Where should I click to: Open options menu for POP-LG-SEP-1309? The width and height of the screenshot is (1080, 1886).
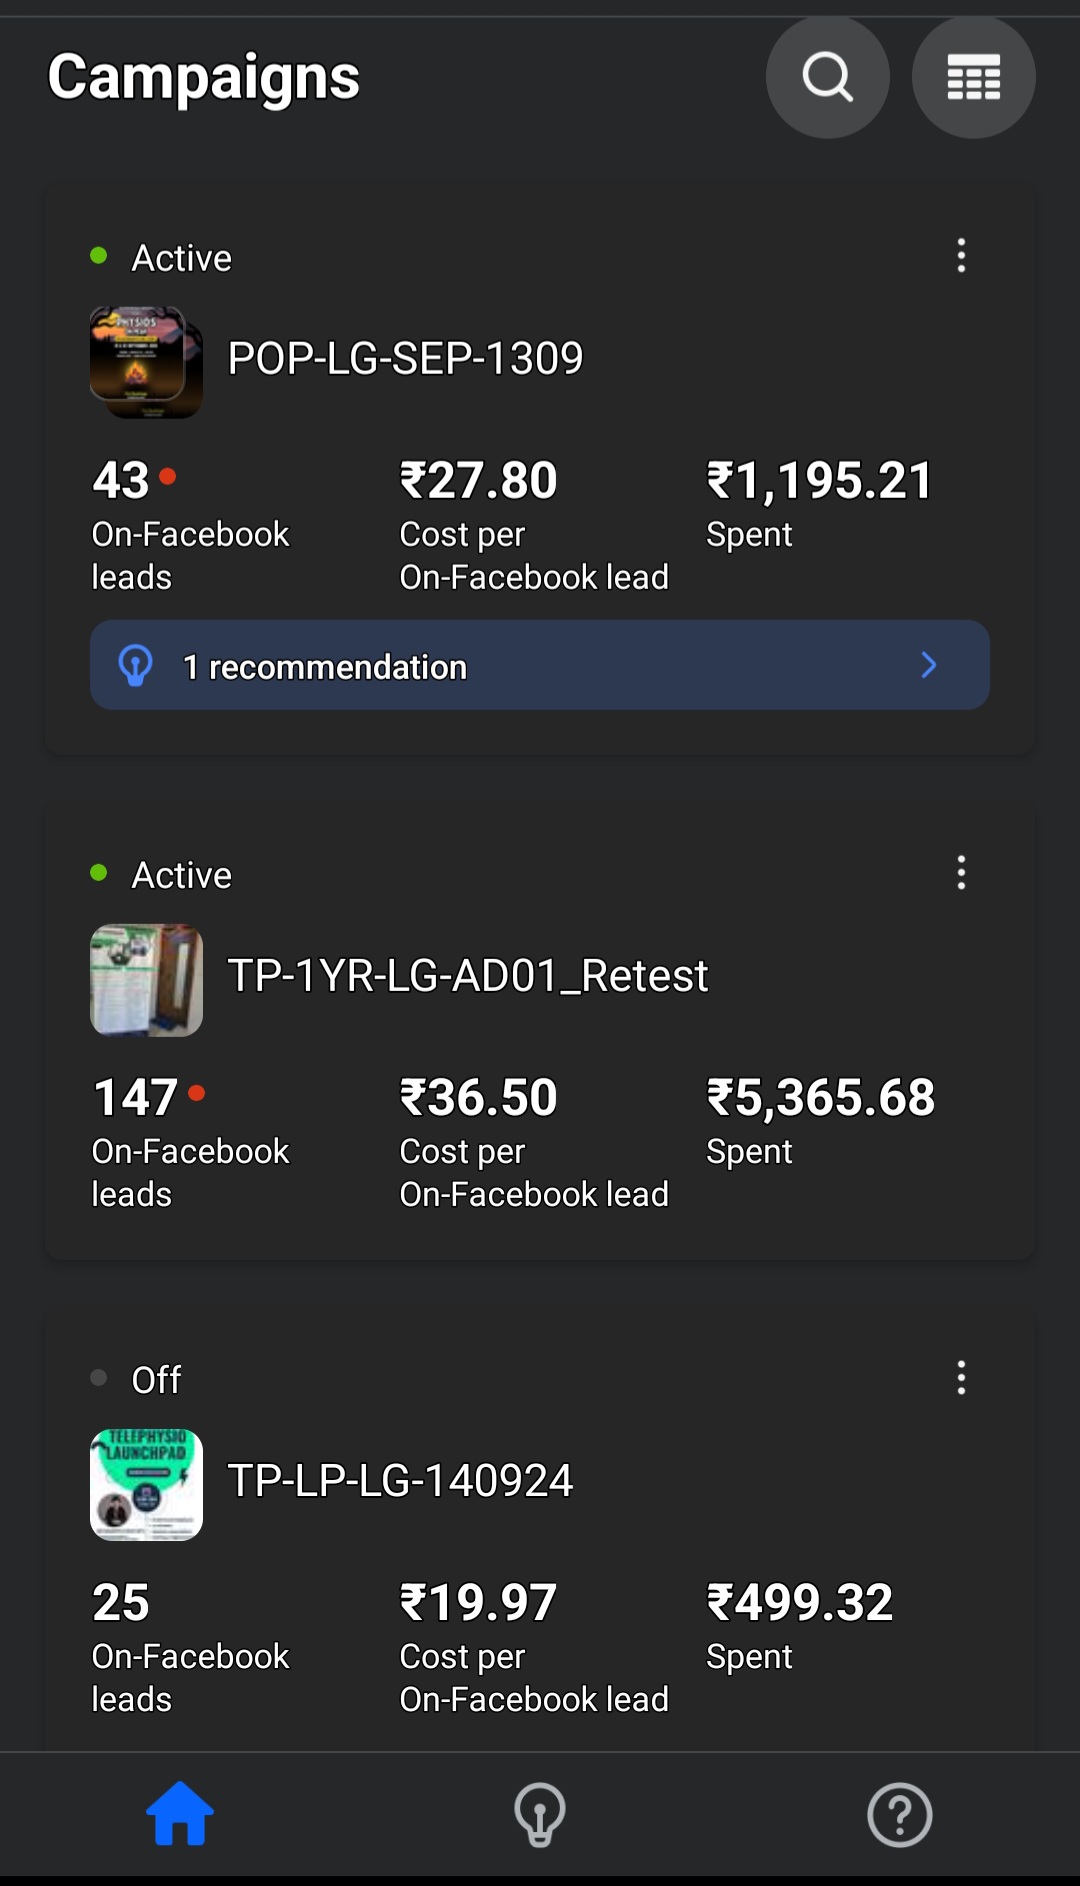coord(961,256)
